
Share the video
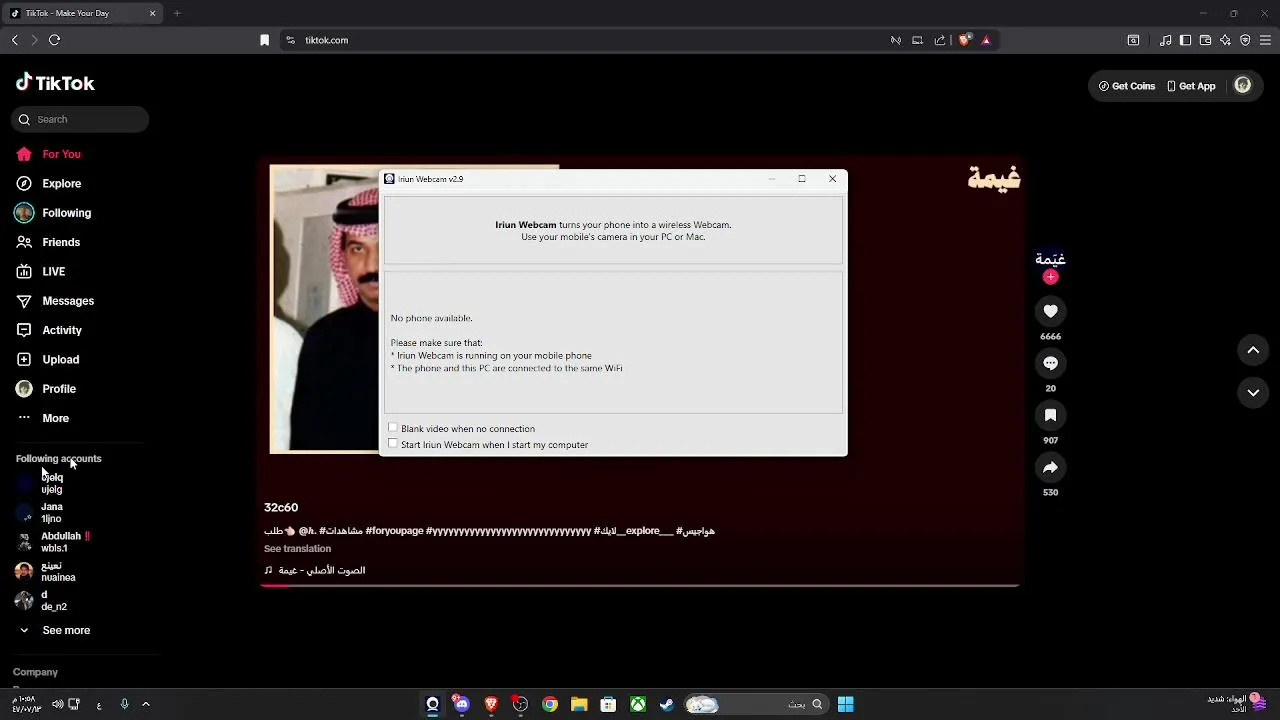[1050, 468]
